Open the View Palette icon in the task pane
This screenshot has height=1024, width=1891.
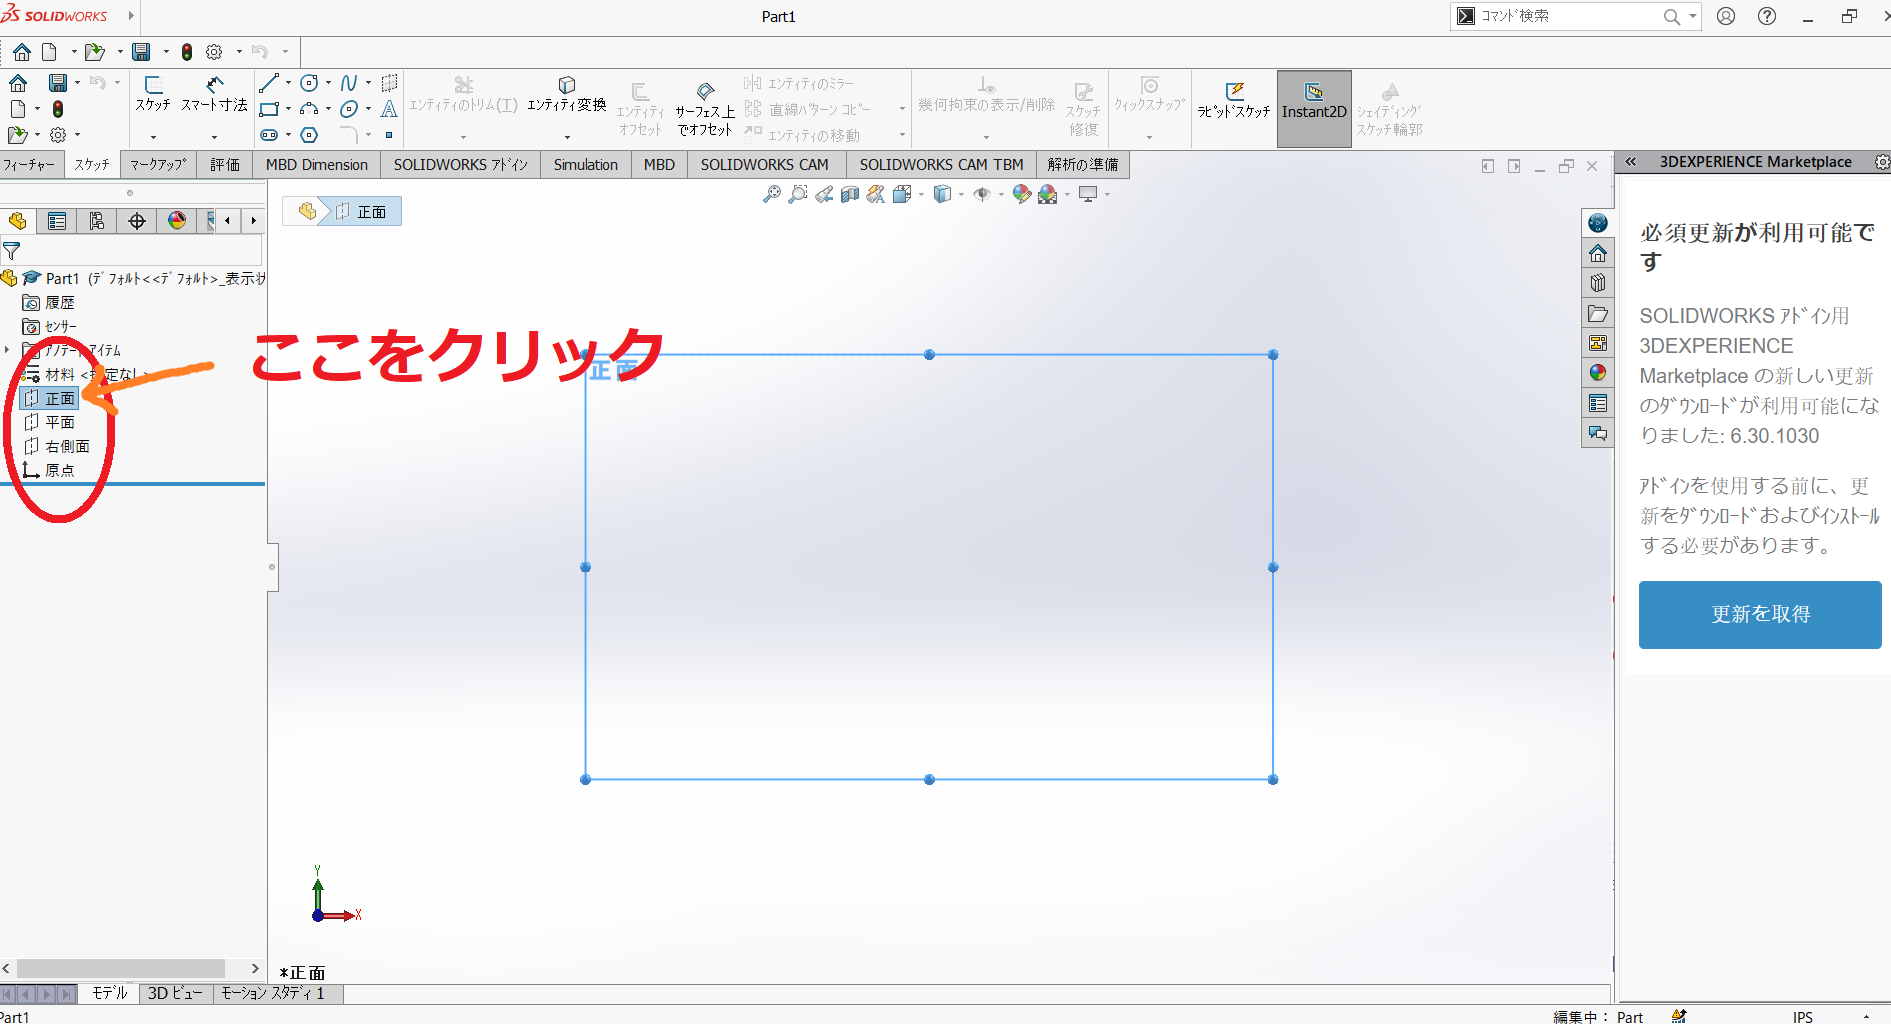tap(1598, 343)
